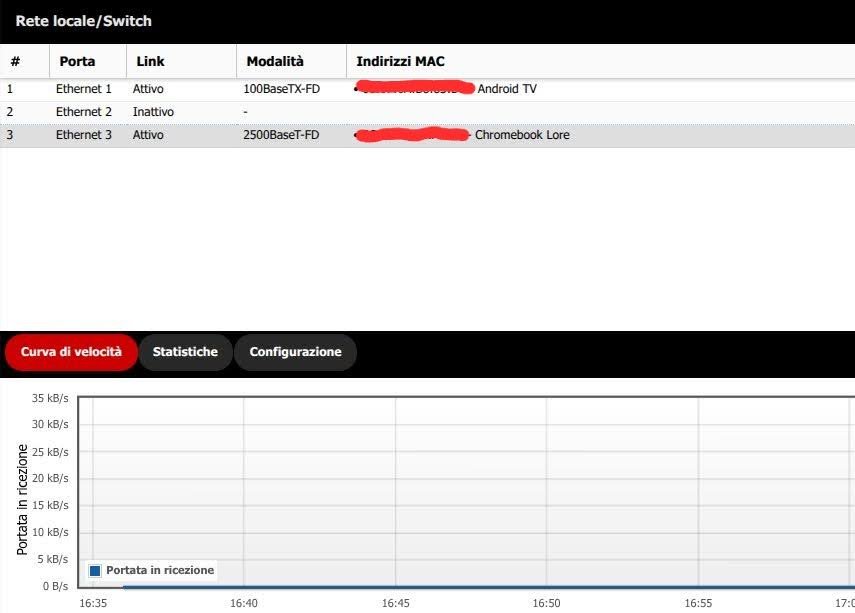This screenshot has height=613, width=855.
Task: Click the Chromebook Lore device name
Action: [x=522, y=135]
